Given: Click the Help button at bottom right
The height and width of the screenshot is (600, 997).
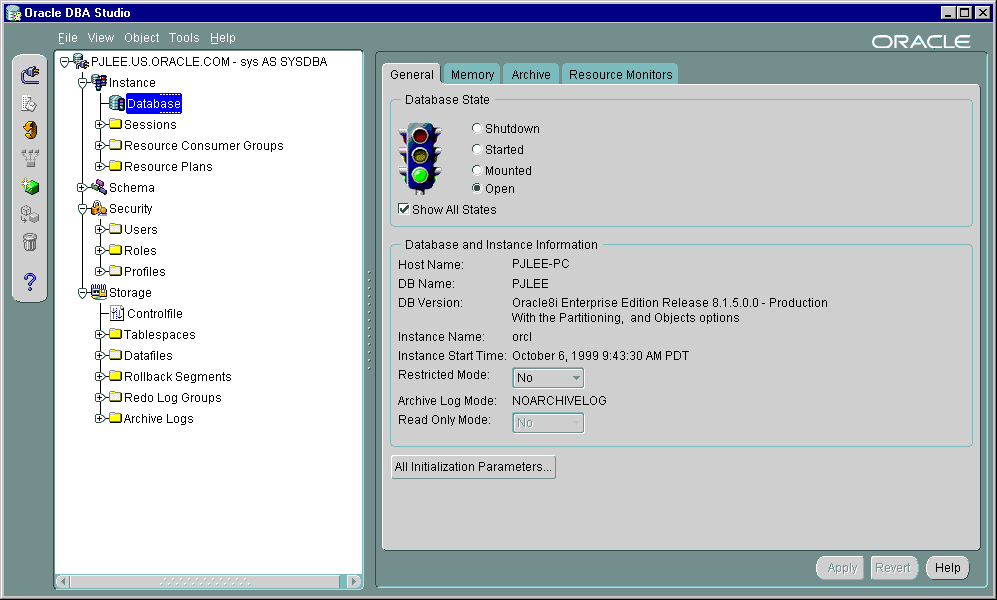Looking at the screenshot, I should tap(947, 568).
